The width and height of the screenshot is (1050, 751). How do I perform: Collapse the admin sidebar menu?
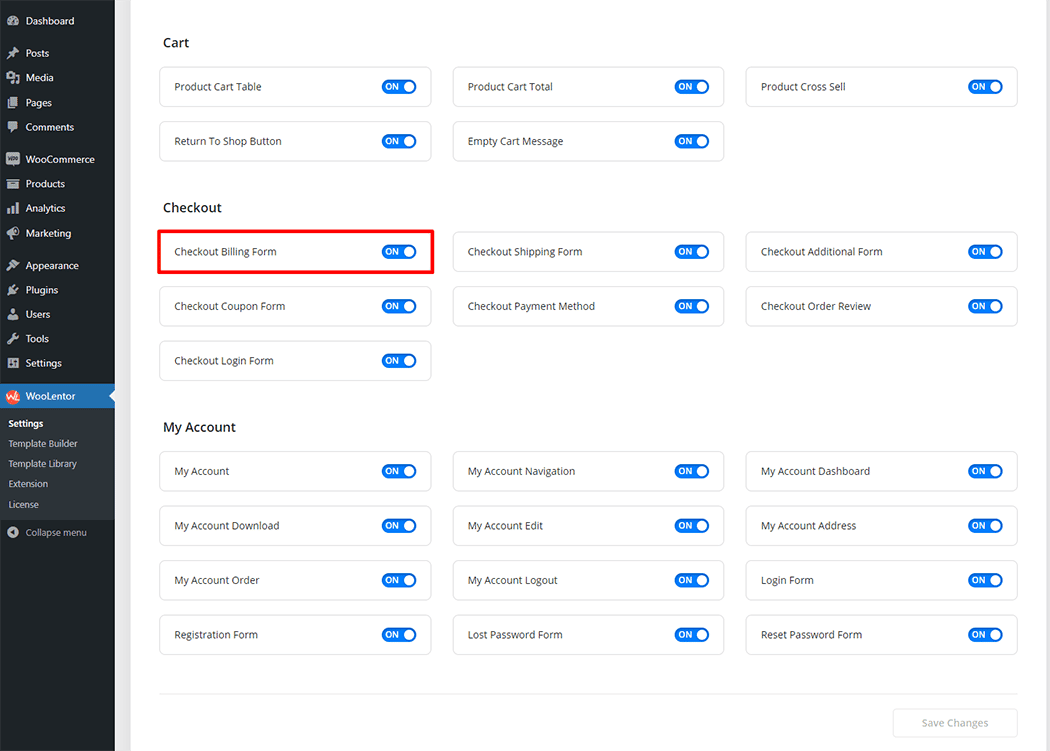[x=47, y=533]
